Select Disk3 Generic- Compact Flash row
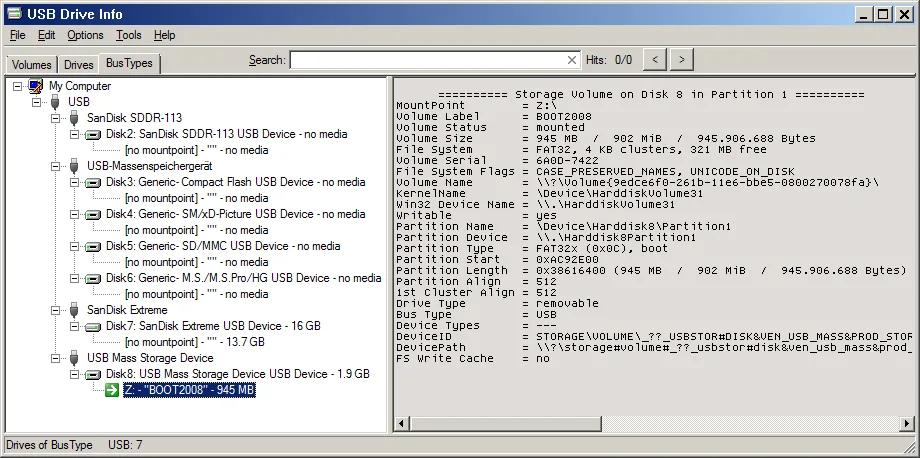The image size is (920, 458). click(x=235, y=182)
